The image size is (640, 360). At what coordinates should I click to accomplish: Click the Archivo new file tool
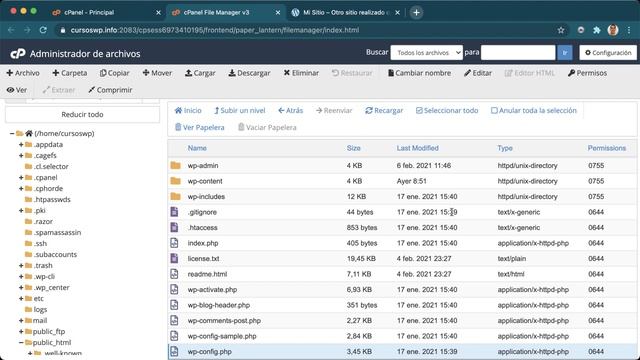(x=23, y=73)
